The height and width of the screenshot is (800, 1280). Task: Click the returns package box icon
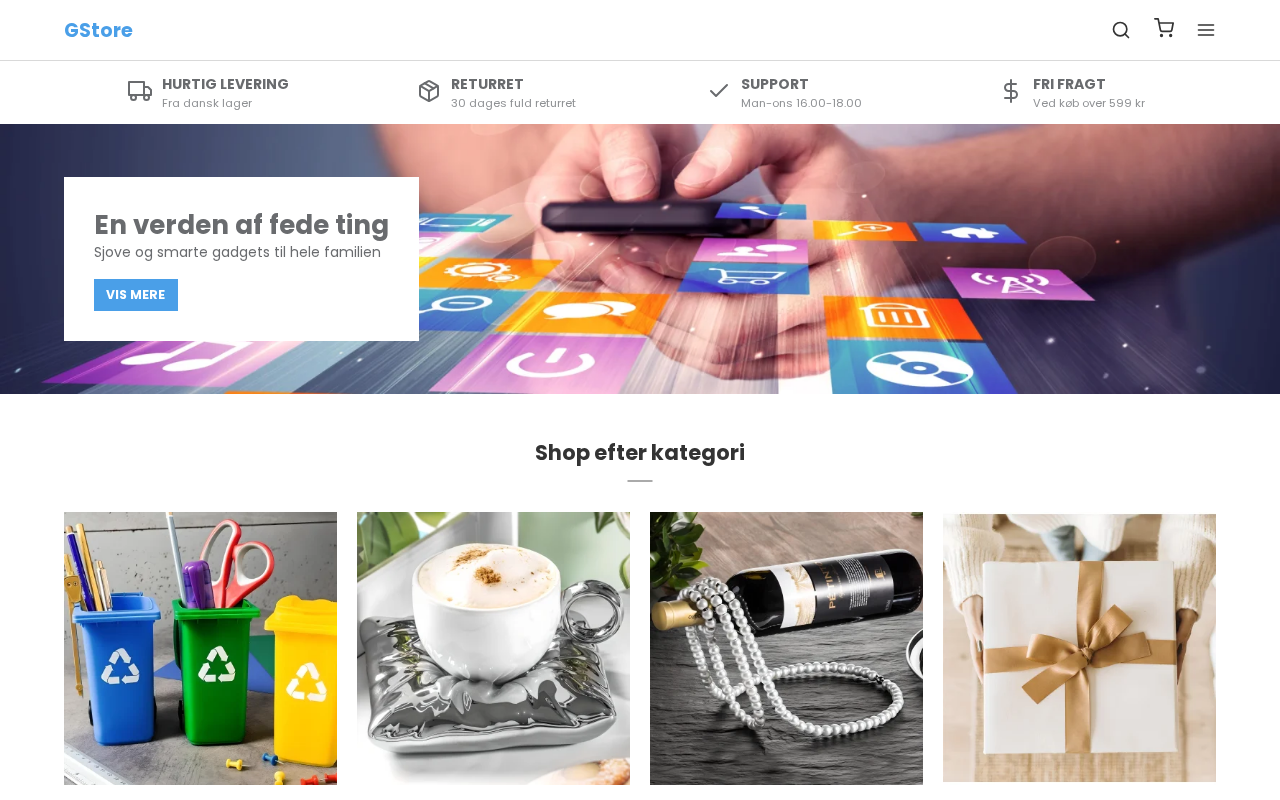pos(429,91)
